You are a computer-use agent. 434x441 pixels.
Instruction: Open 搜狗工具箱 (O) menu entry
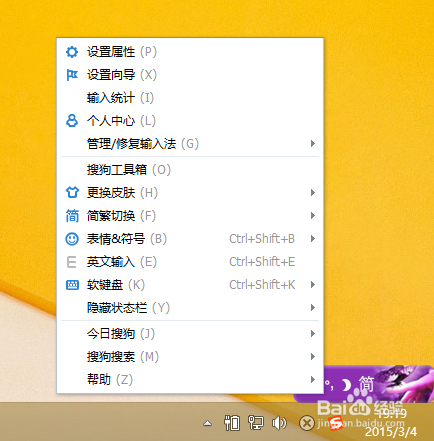(190, 170)
